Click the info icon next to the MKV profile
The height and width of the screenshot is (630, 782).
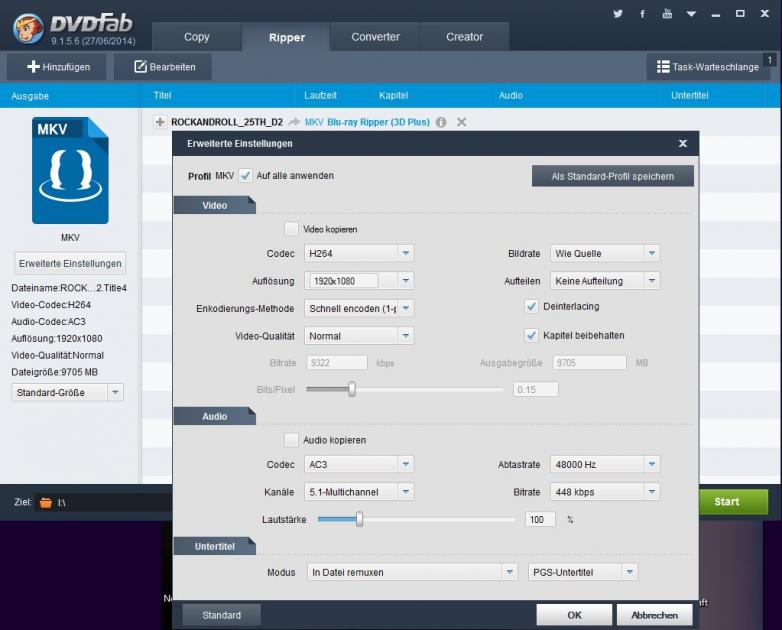pos(441,122)
